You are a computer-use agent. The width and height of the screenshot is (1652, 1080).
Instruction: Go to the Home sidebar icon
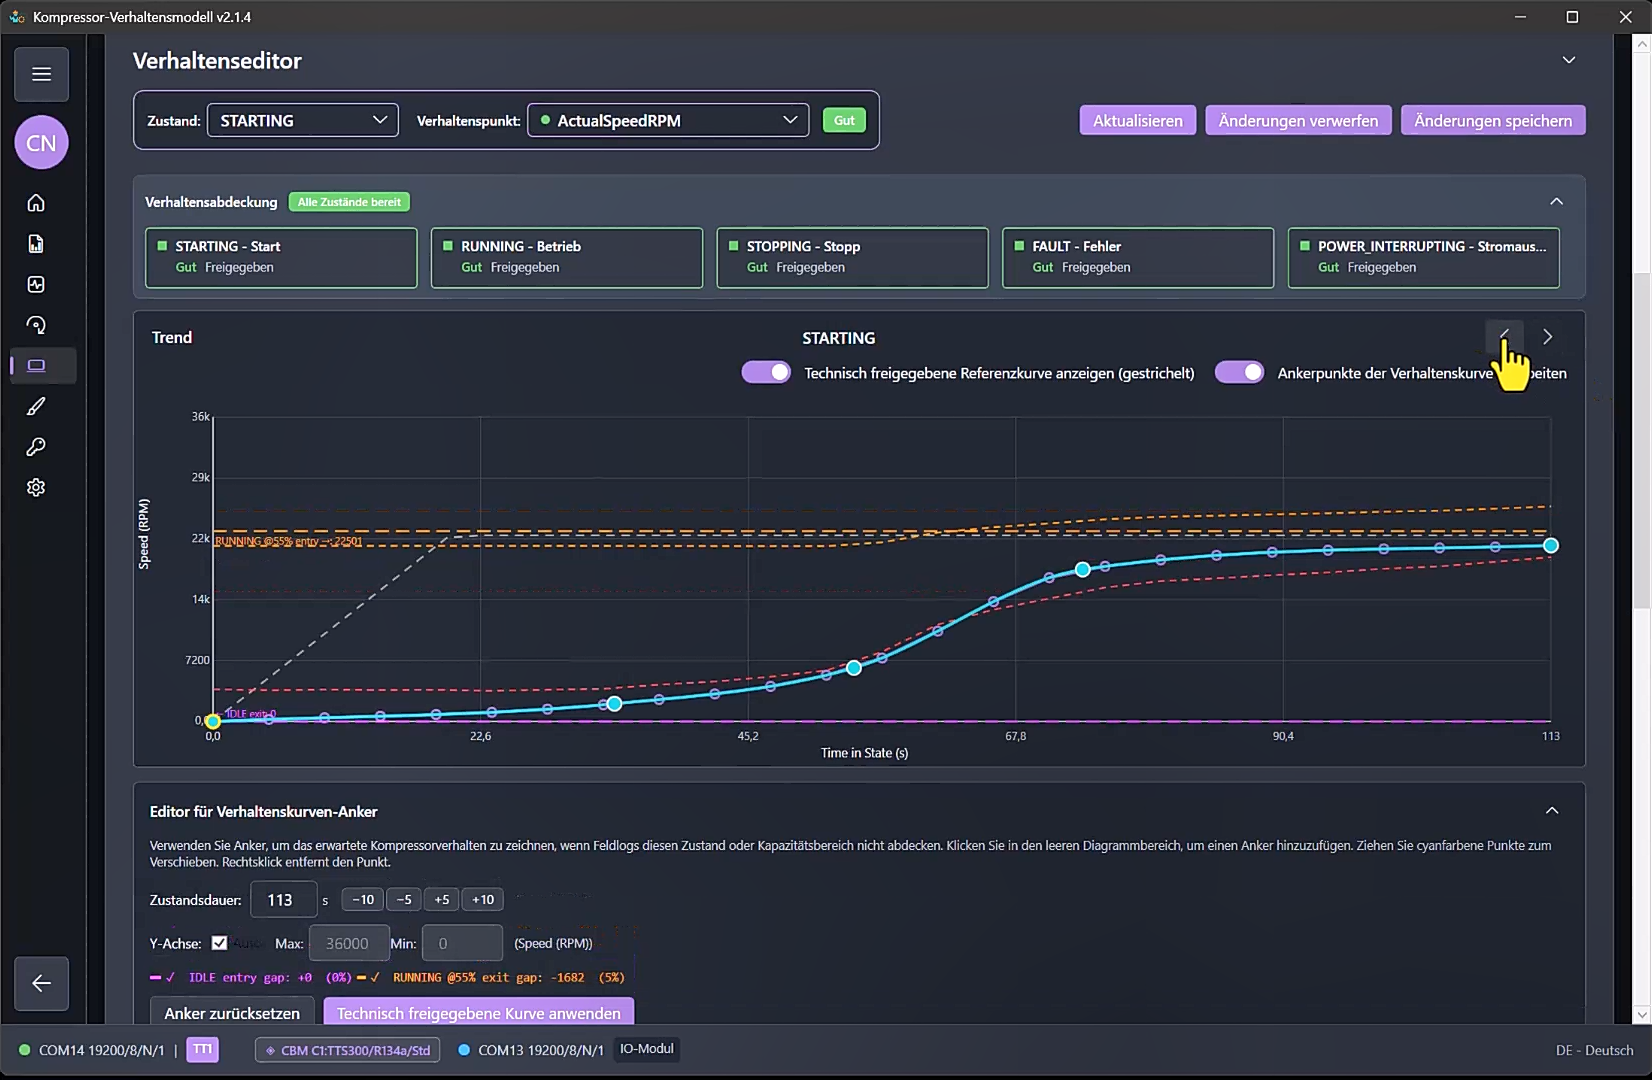[36, 203]
